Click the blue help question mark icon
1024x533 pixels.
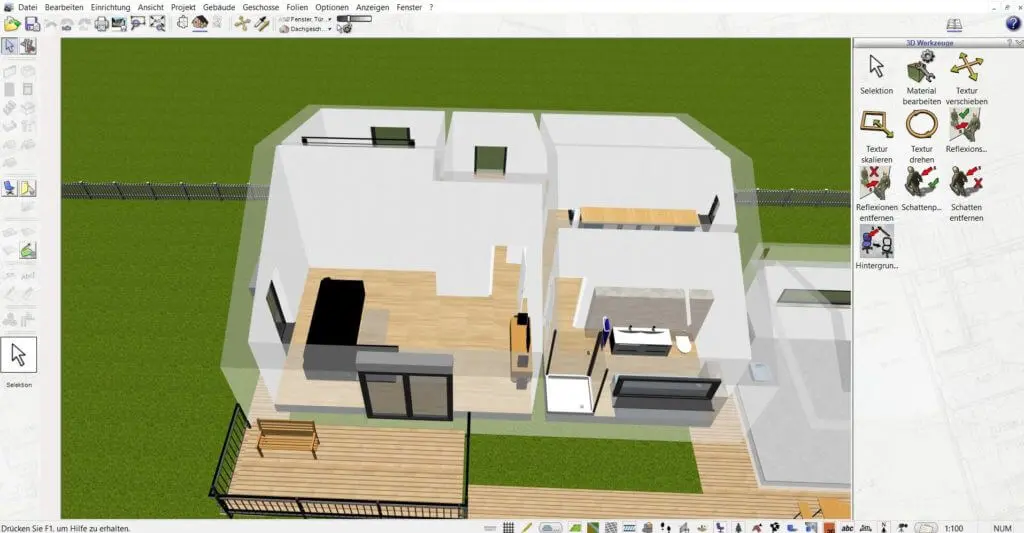[x=1012, y=24]
